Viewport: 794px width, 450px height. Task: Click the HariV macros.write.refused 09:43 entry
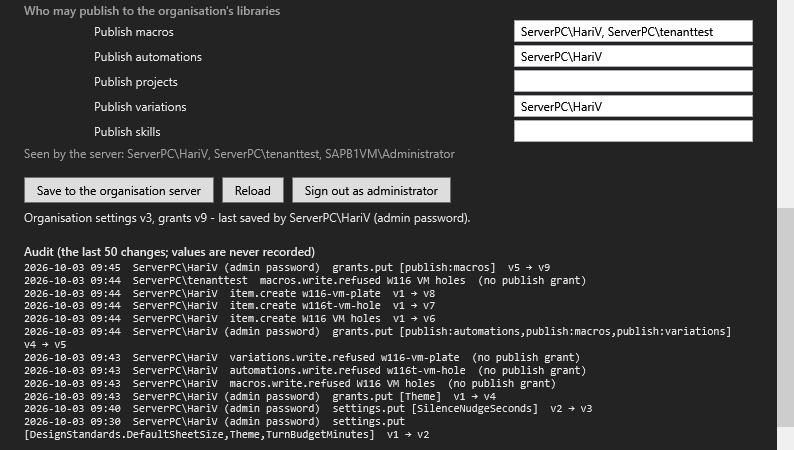290,383
